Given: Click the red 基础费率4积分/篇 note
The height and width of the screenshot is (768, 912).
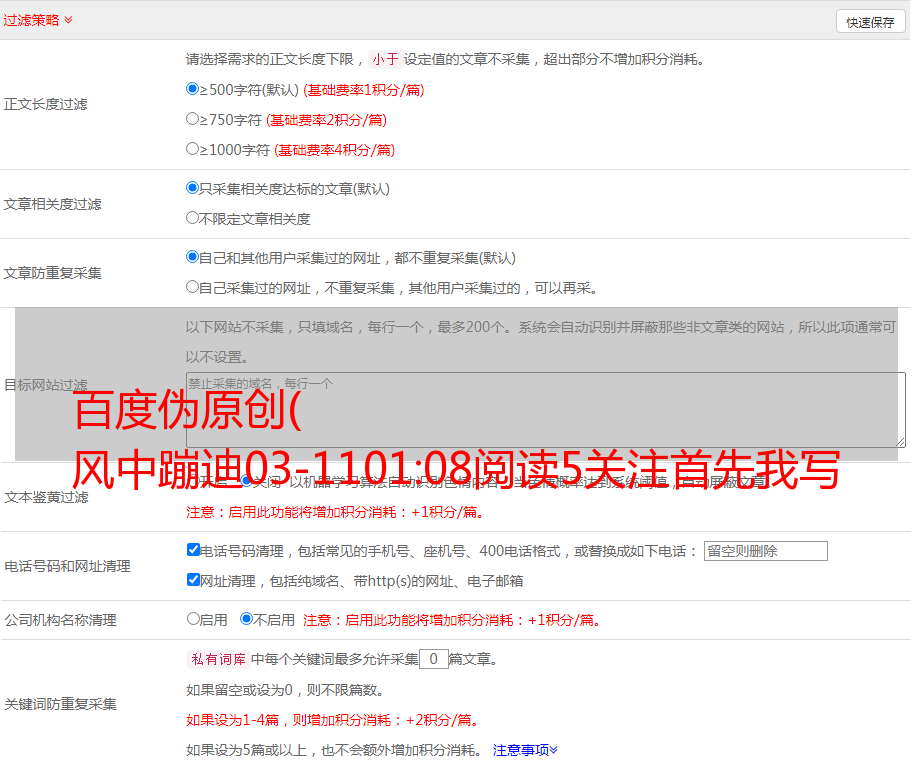Looking at the screenshot, I should click(x=334, y=150).
